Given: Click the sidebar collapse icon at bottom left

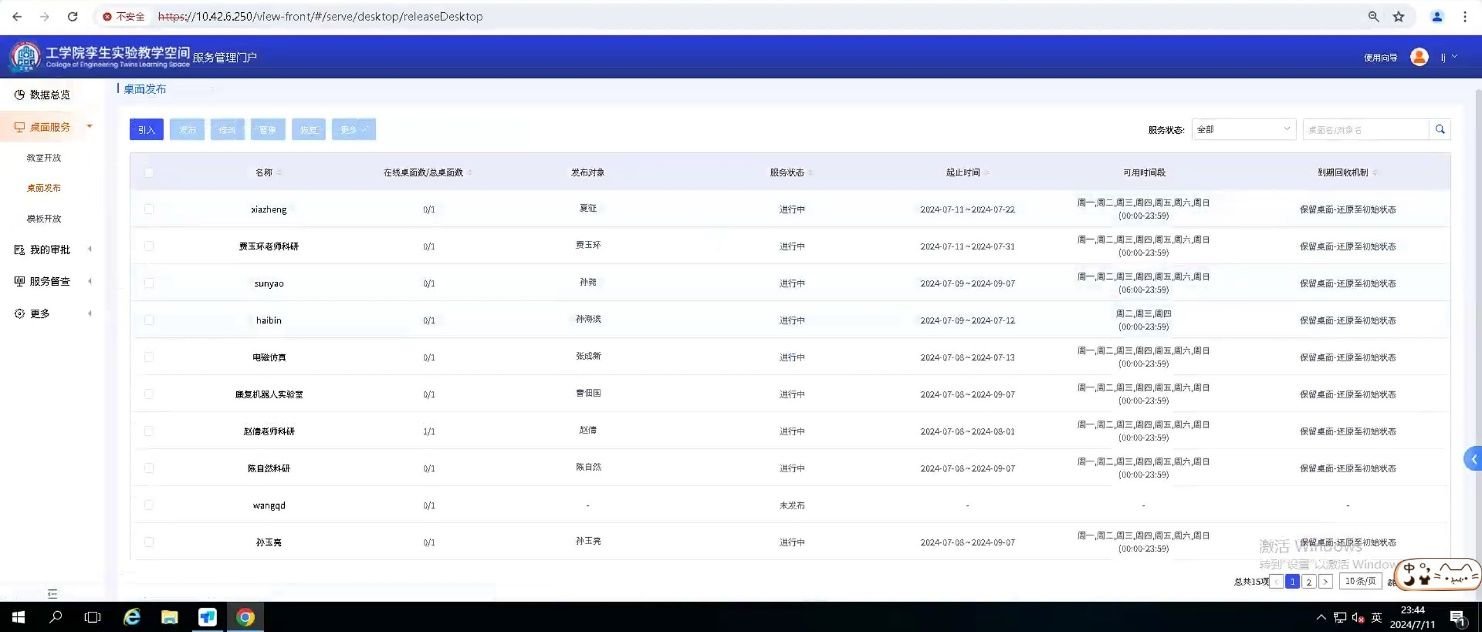Looking at the screenshot, I should click(x=53, y=593).
